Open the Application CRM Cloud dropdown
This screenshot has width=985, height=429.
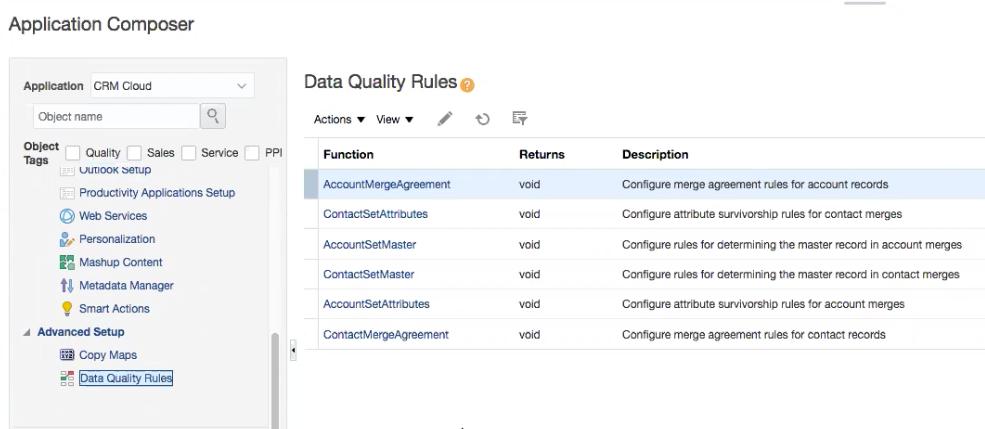[x=171, y=86]
